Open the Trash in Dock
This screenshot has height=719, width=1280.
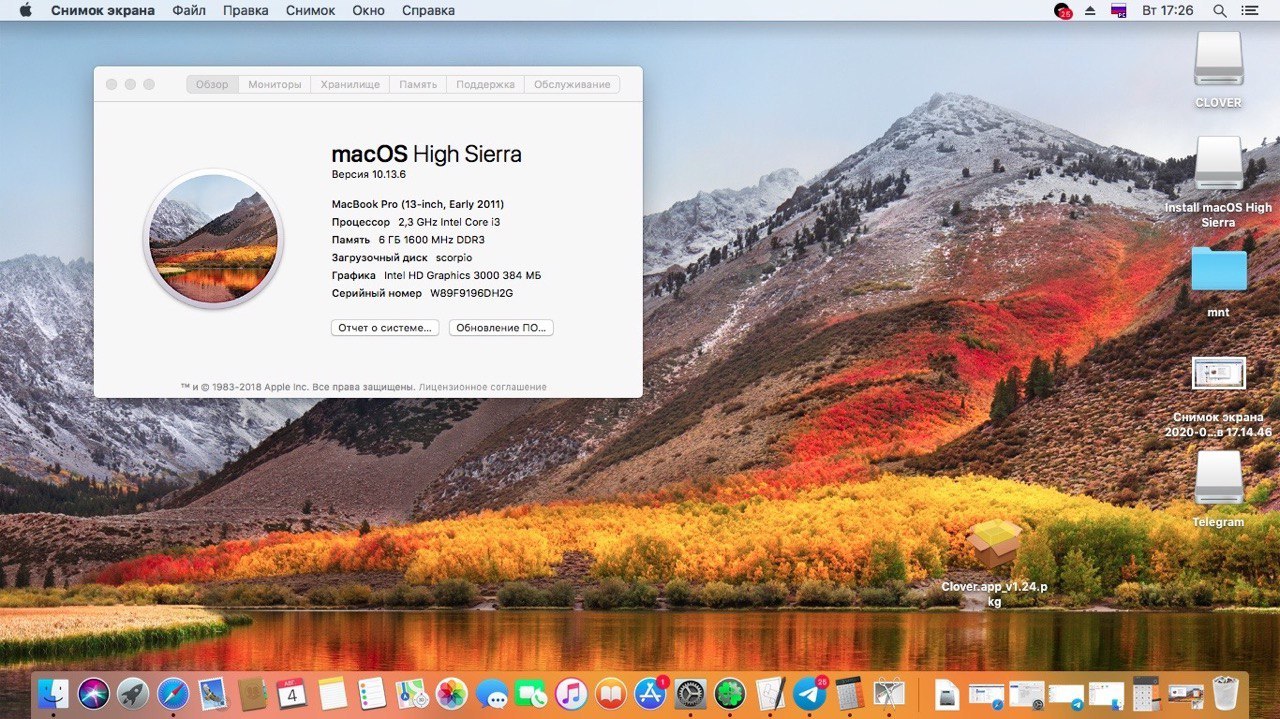tap(1225, 693)
